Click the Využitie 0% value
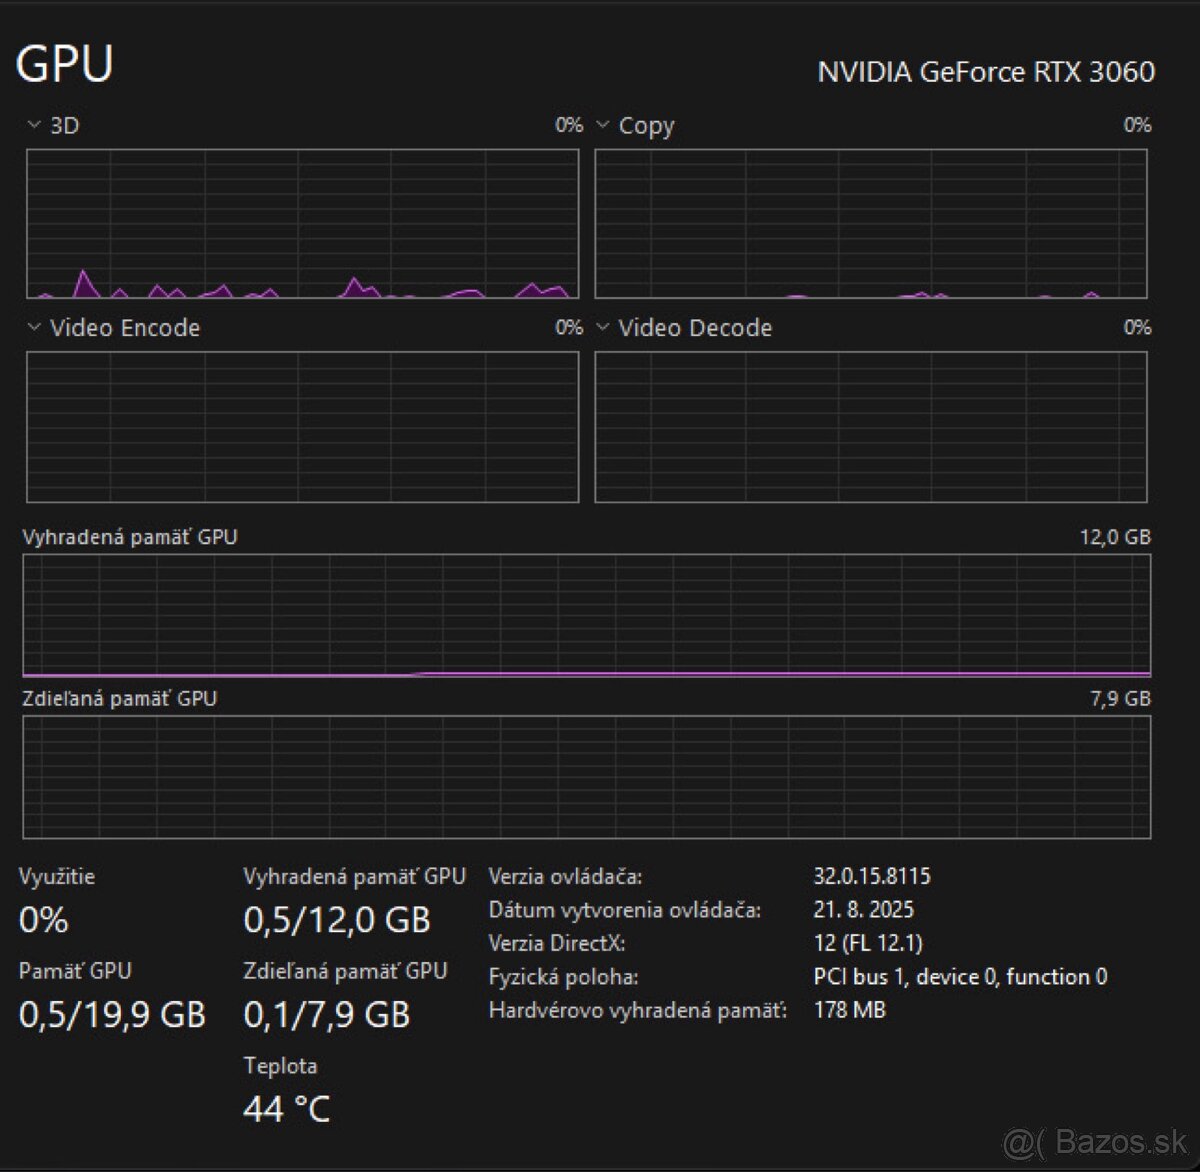This screenshot has height=1172, width=1200. point(43,920)
